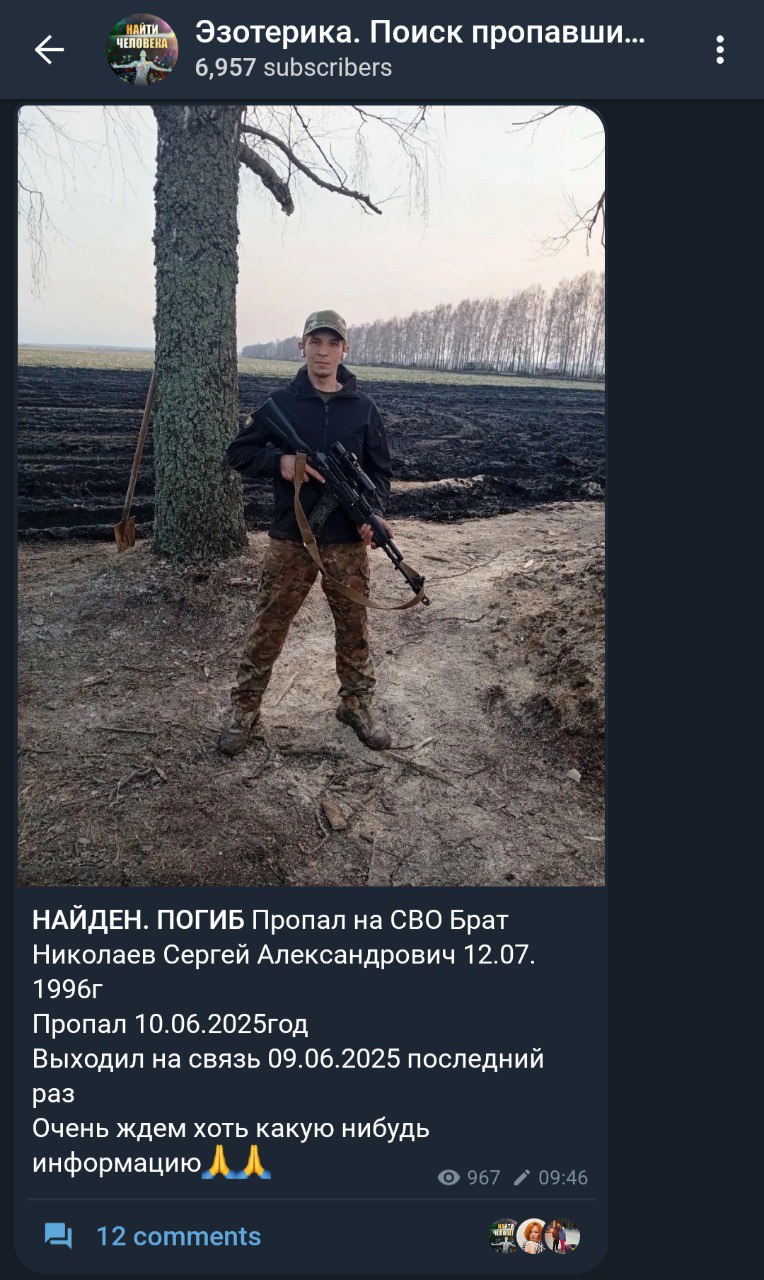Image resolution: width=764 pixels, height=1280 pixels.
Task: Go back using the left arrow
Action: click(x=49, y=50)
